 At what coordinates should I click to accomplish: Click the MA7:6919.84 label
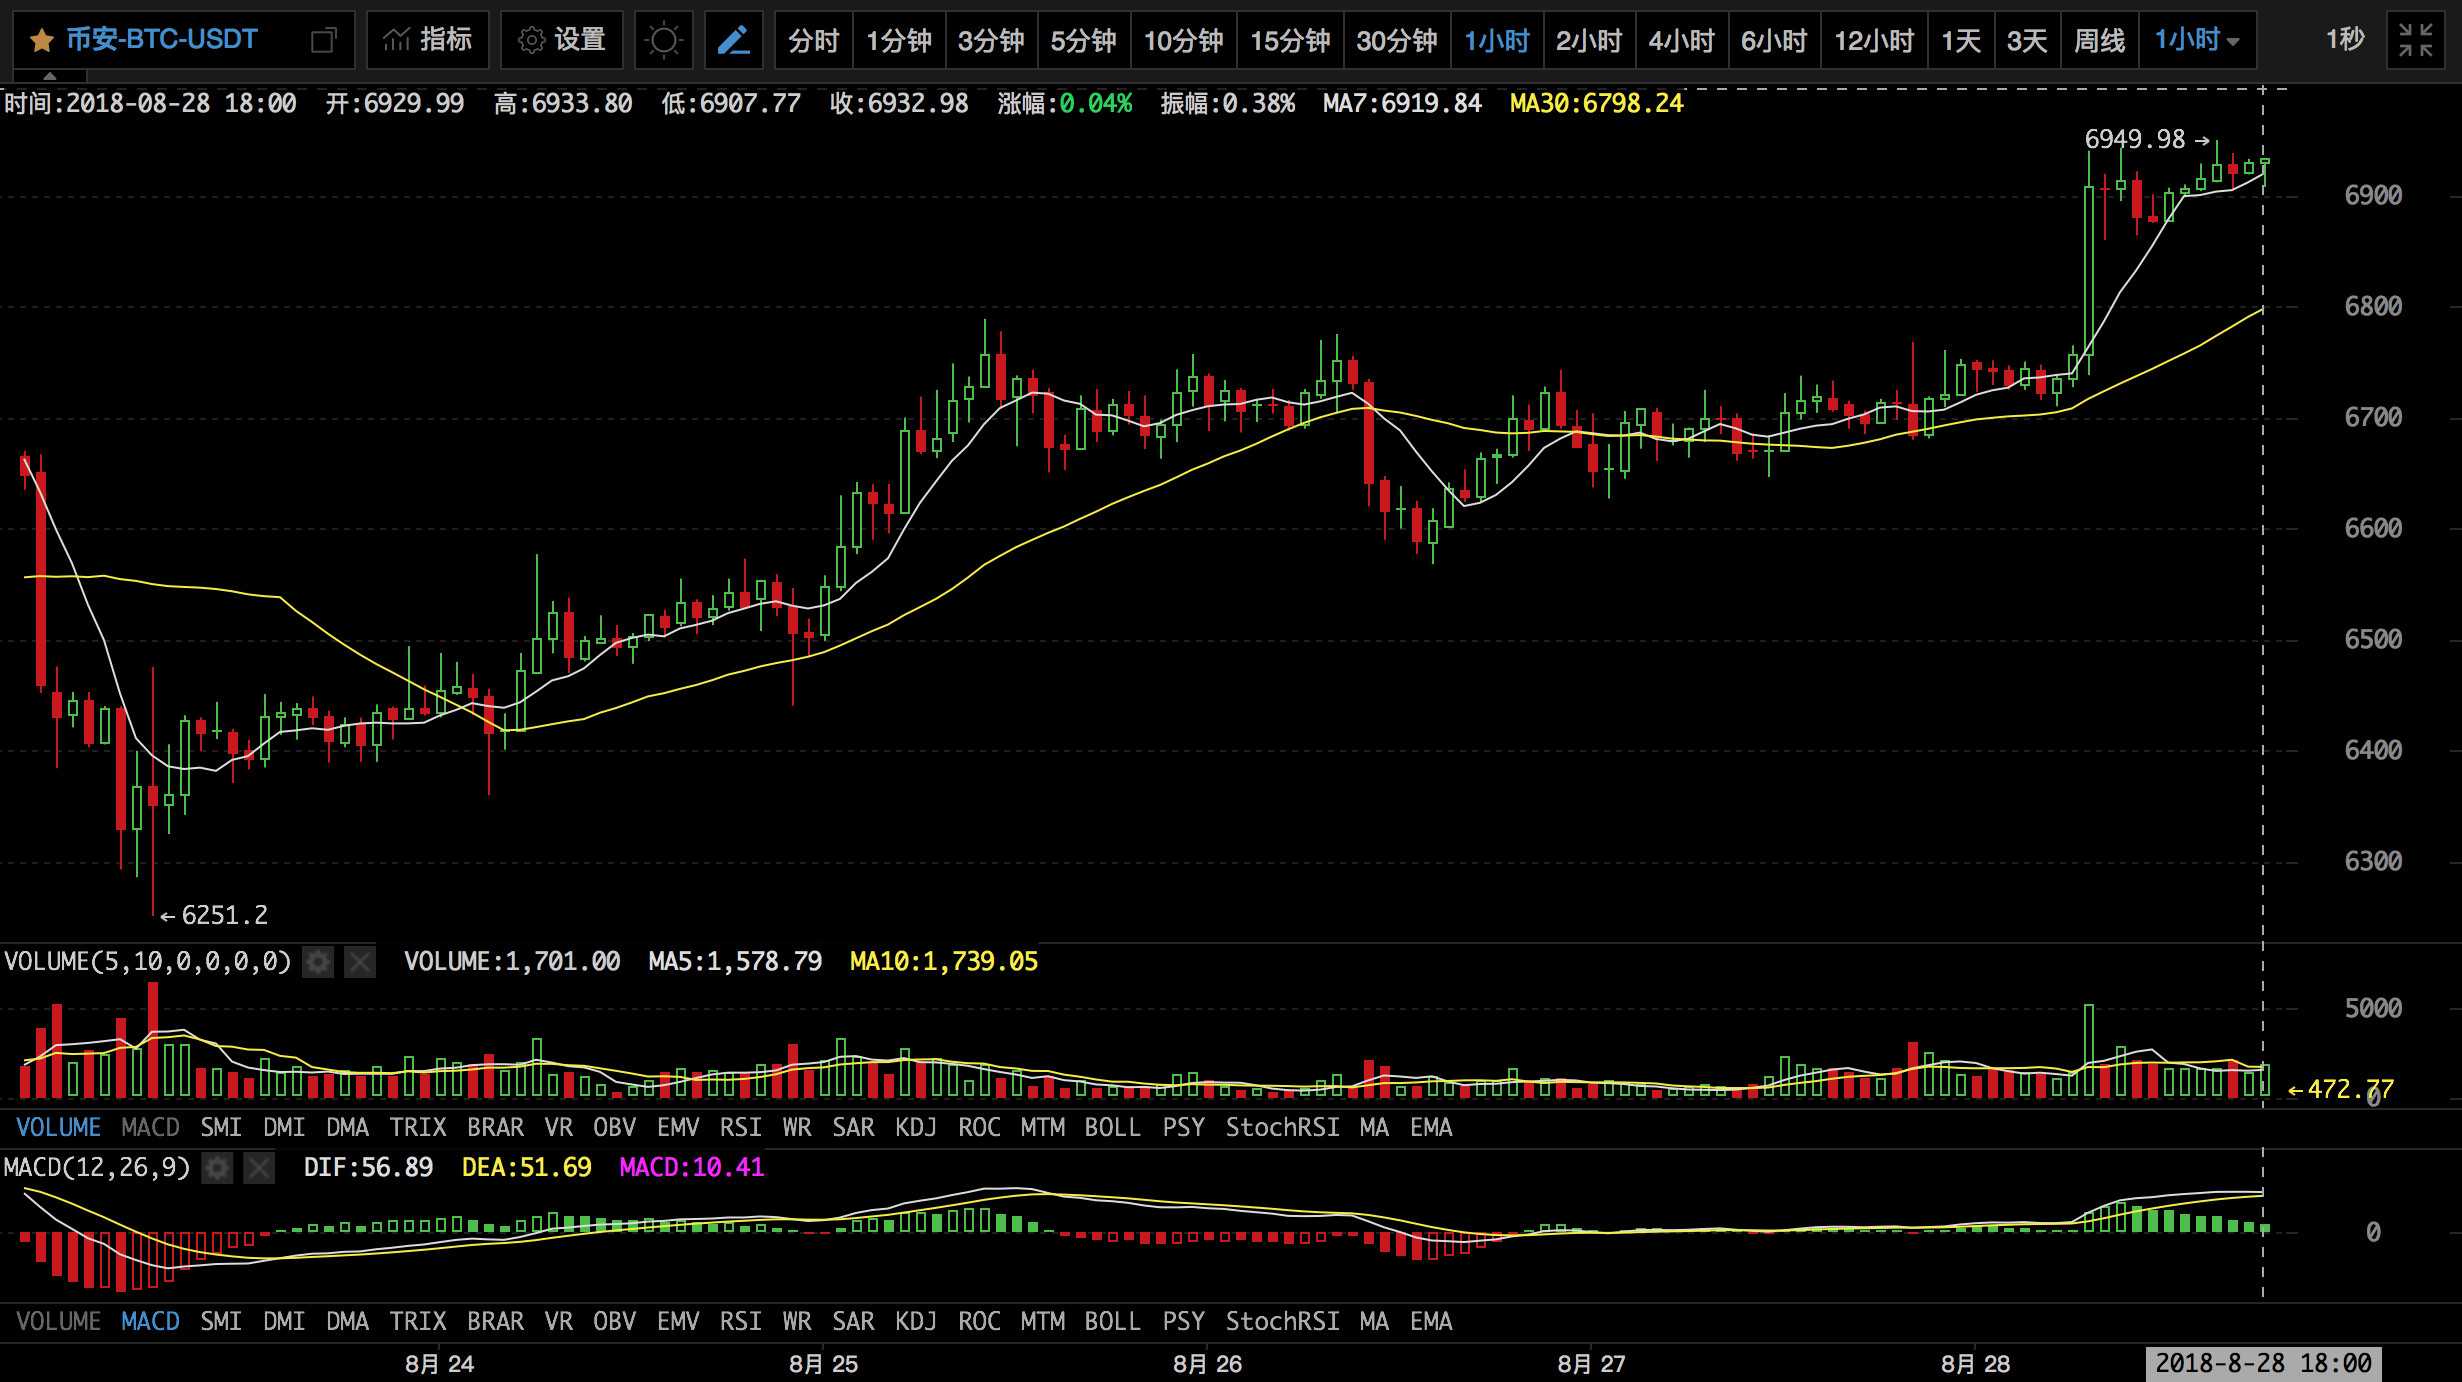[1402, 104]
